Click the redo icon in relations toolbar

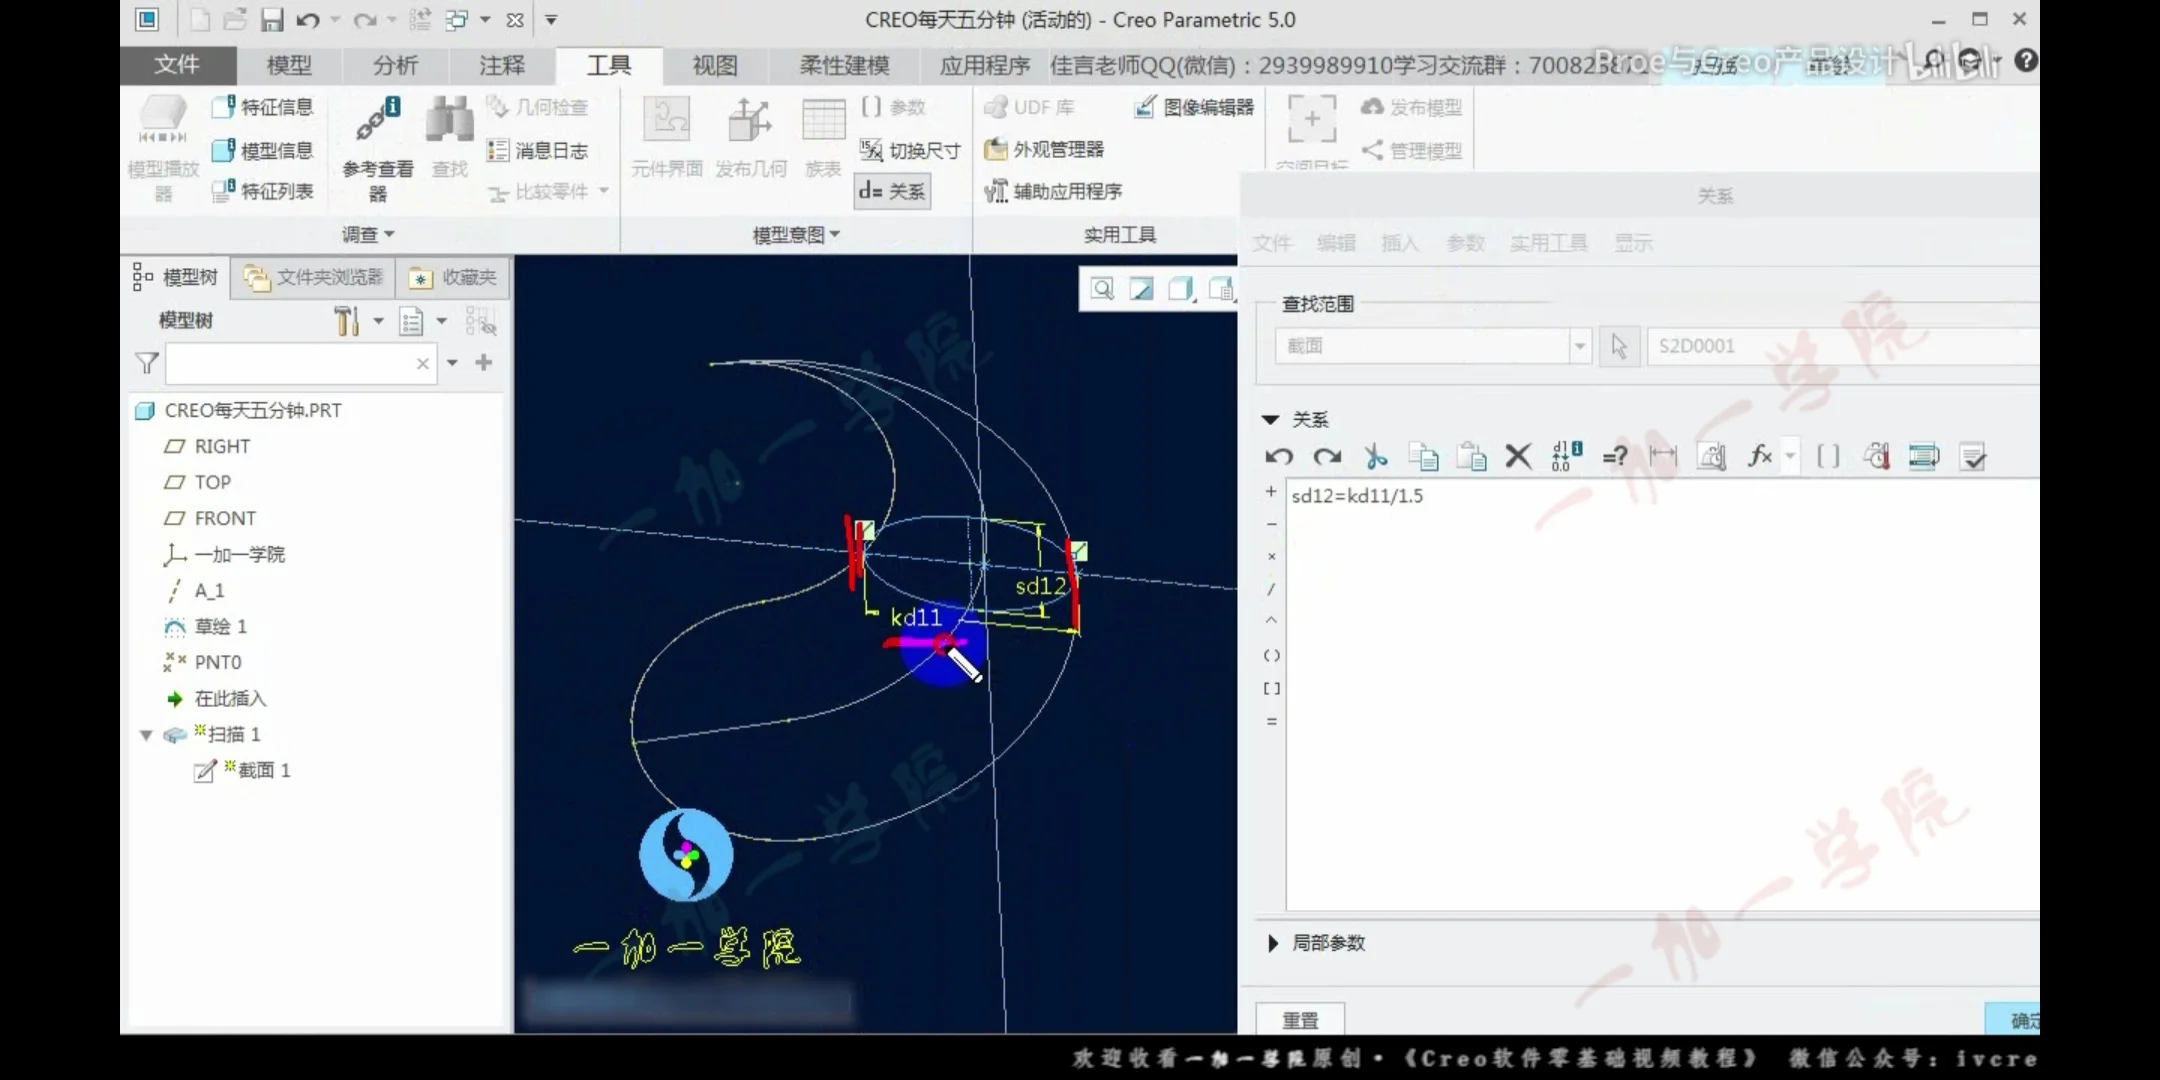pyautogui.click(x=1327, y=457)
